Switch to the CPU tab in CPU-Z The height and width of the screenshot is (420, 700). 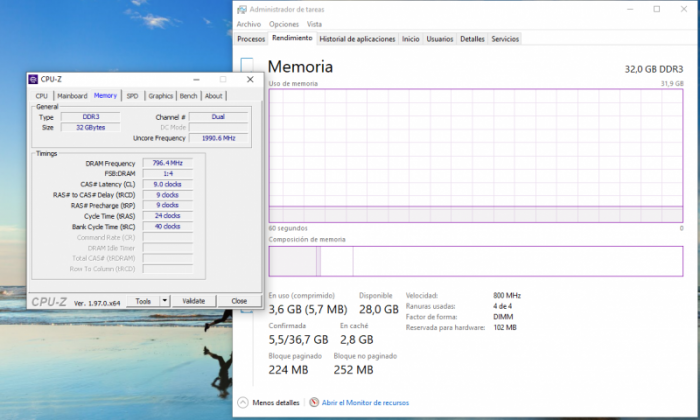pos(42,96)
